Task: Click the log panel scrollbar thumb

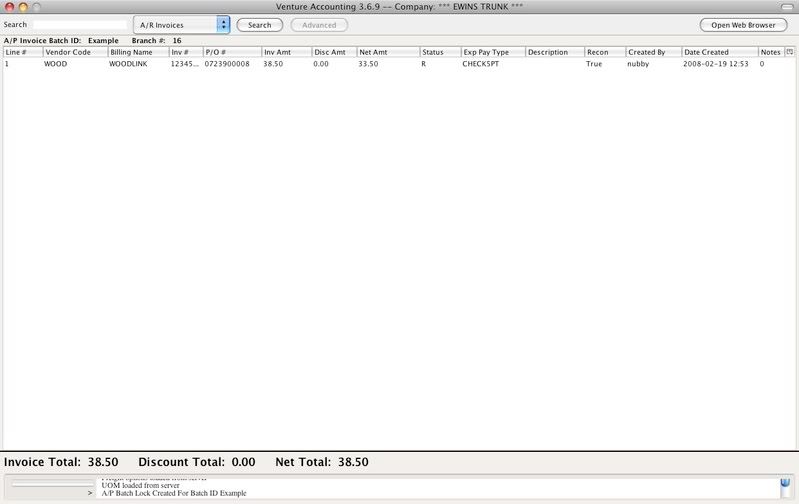Action: [785, 482]
